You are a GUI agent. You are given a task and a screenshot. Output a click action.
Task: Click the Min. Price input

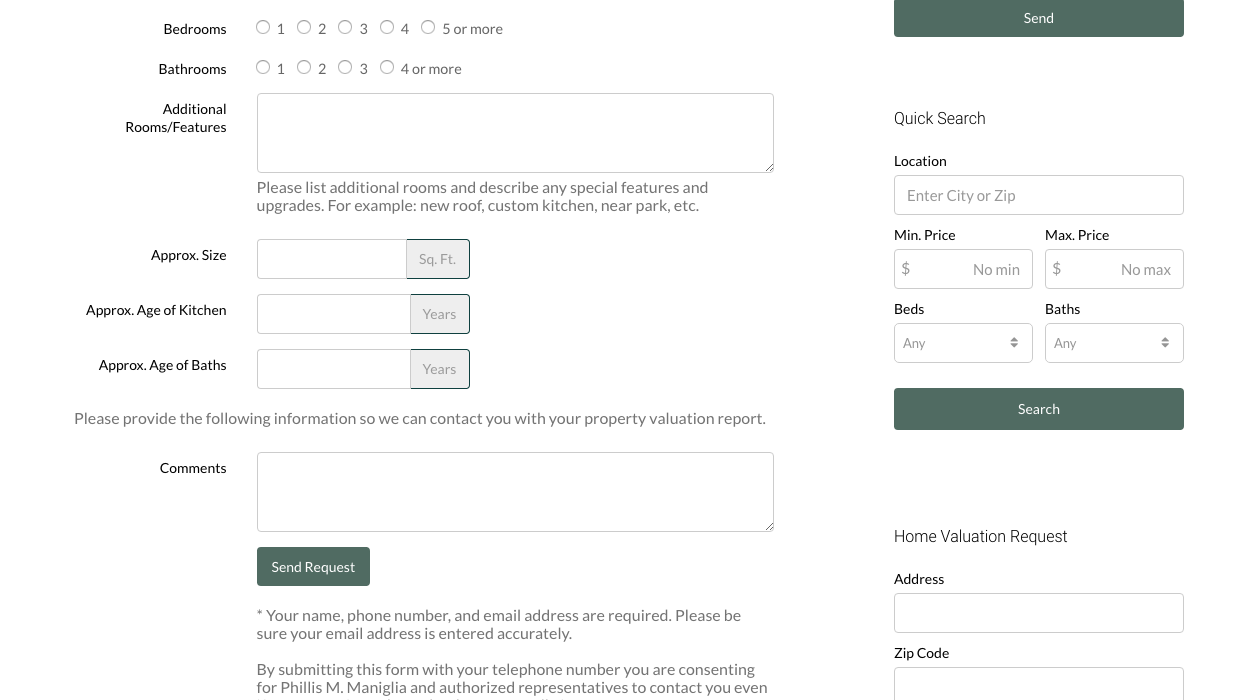(968, 269)
